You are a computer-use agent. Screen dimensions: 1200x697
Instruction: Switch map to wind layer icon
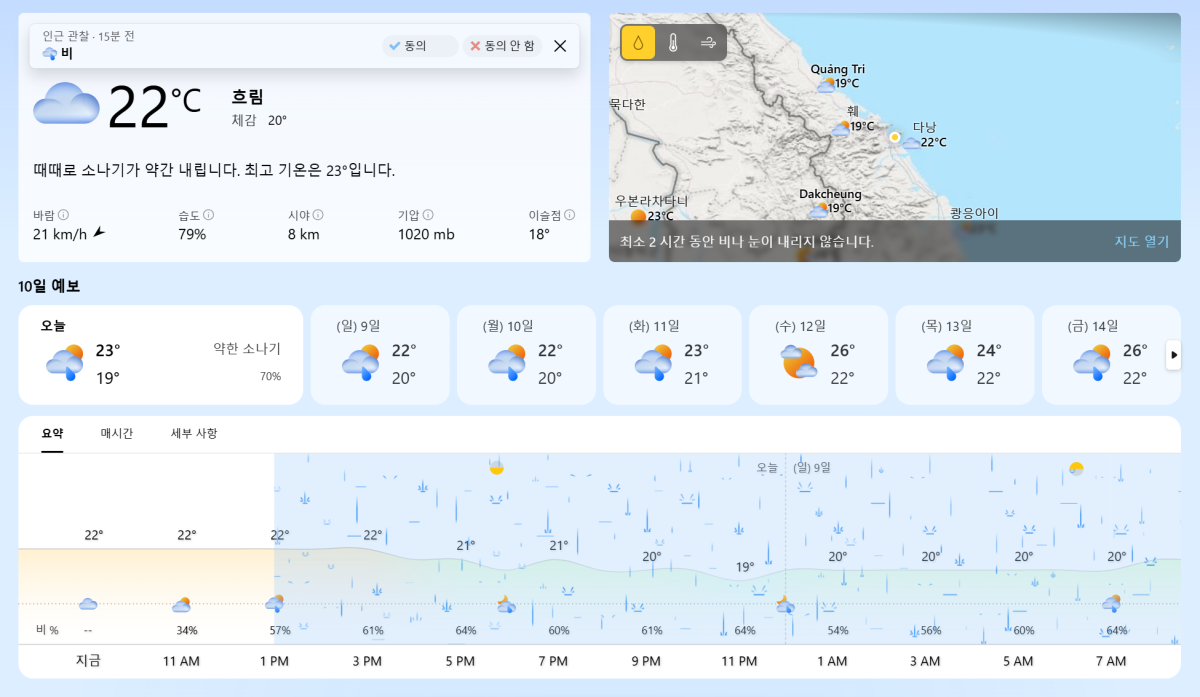click(x=708, y=43)
